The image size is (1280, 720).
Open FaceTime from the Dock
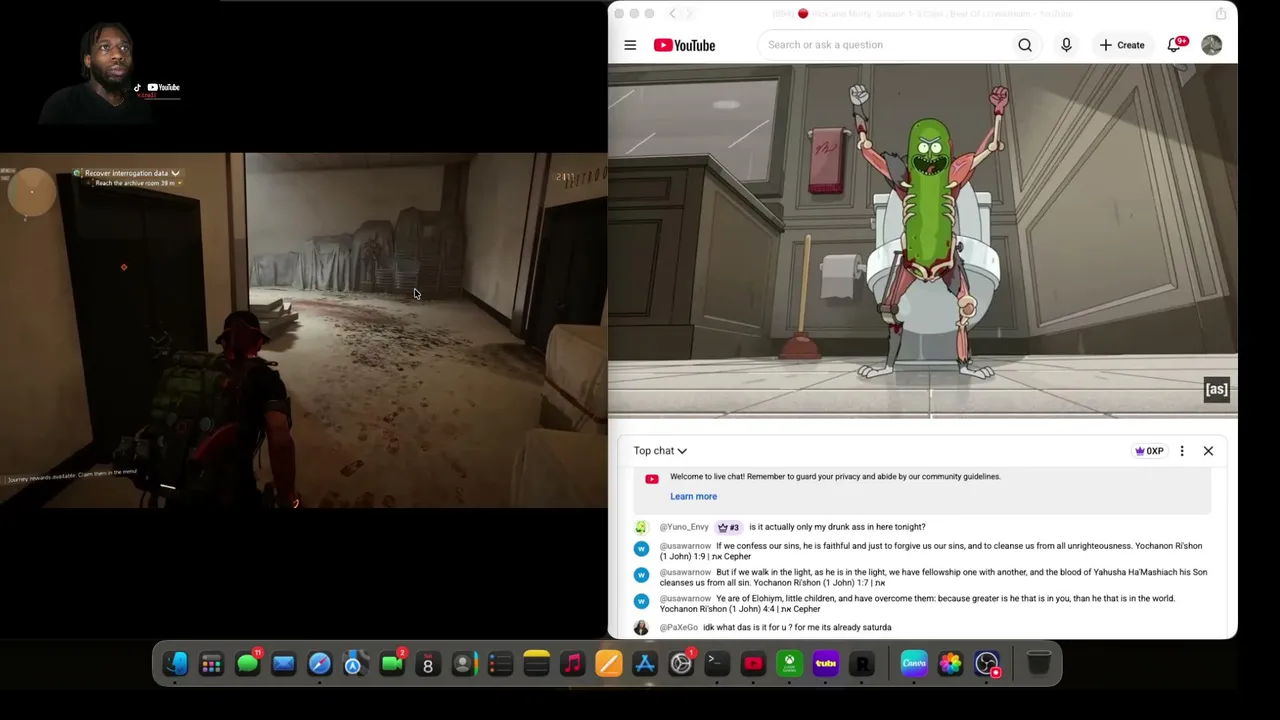(x=392, y=664)
